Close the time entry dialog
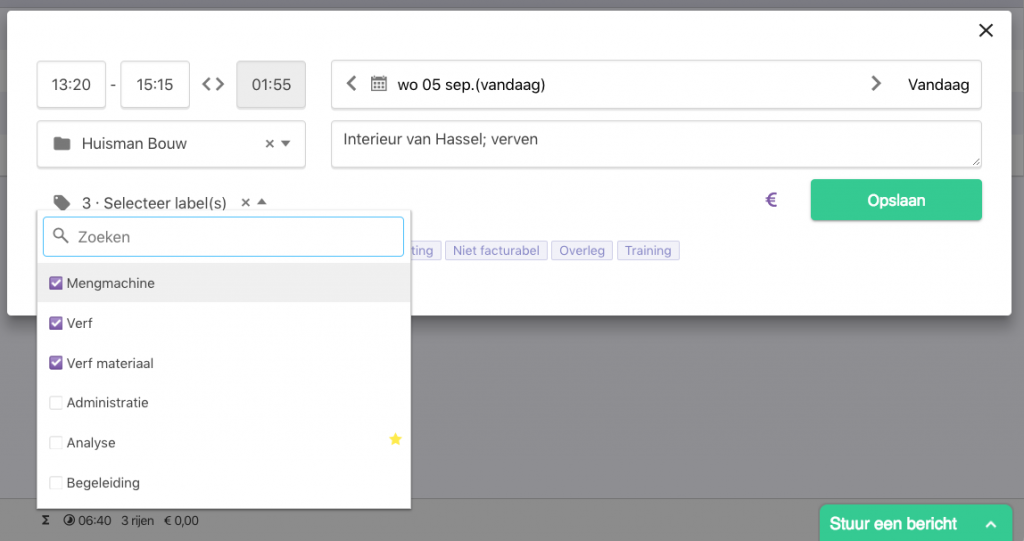The width and height of the screenshot is (1024, 541). [985, 31]
